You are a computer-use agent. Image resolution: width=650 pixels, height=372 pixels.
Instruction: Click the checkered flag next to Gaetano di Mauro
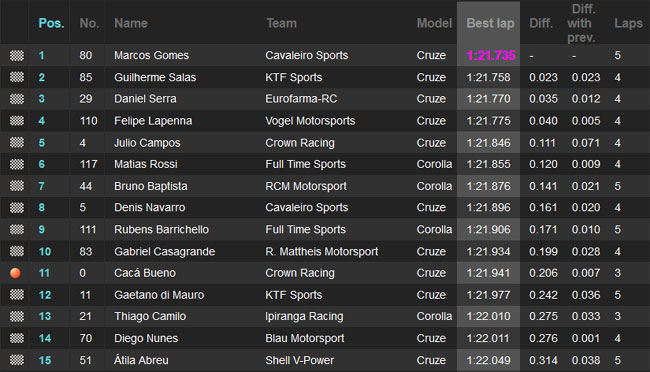click(17, 295)
